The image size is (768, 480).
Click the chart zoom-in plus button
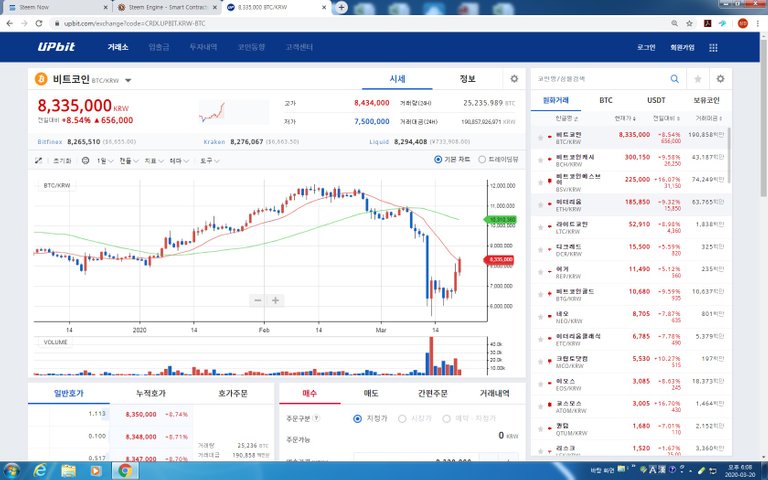tap(276, 300)
